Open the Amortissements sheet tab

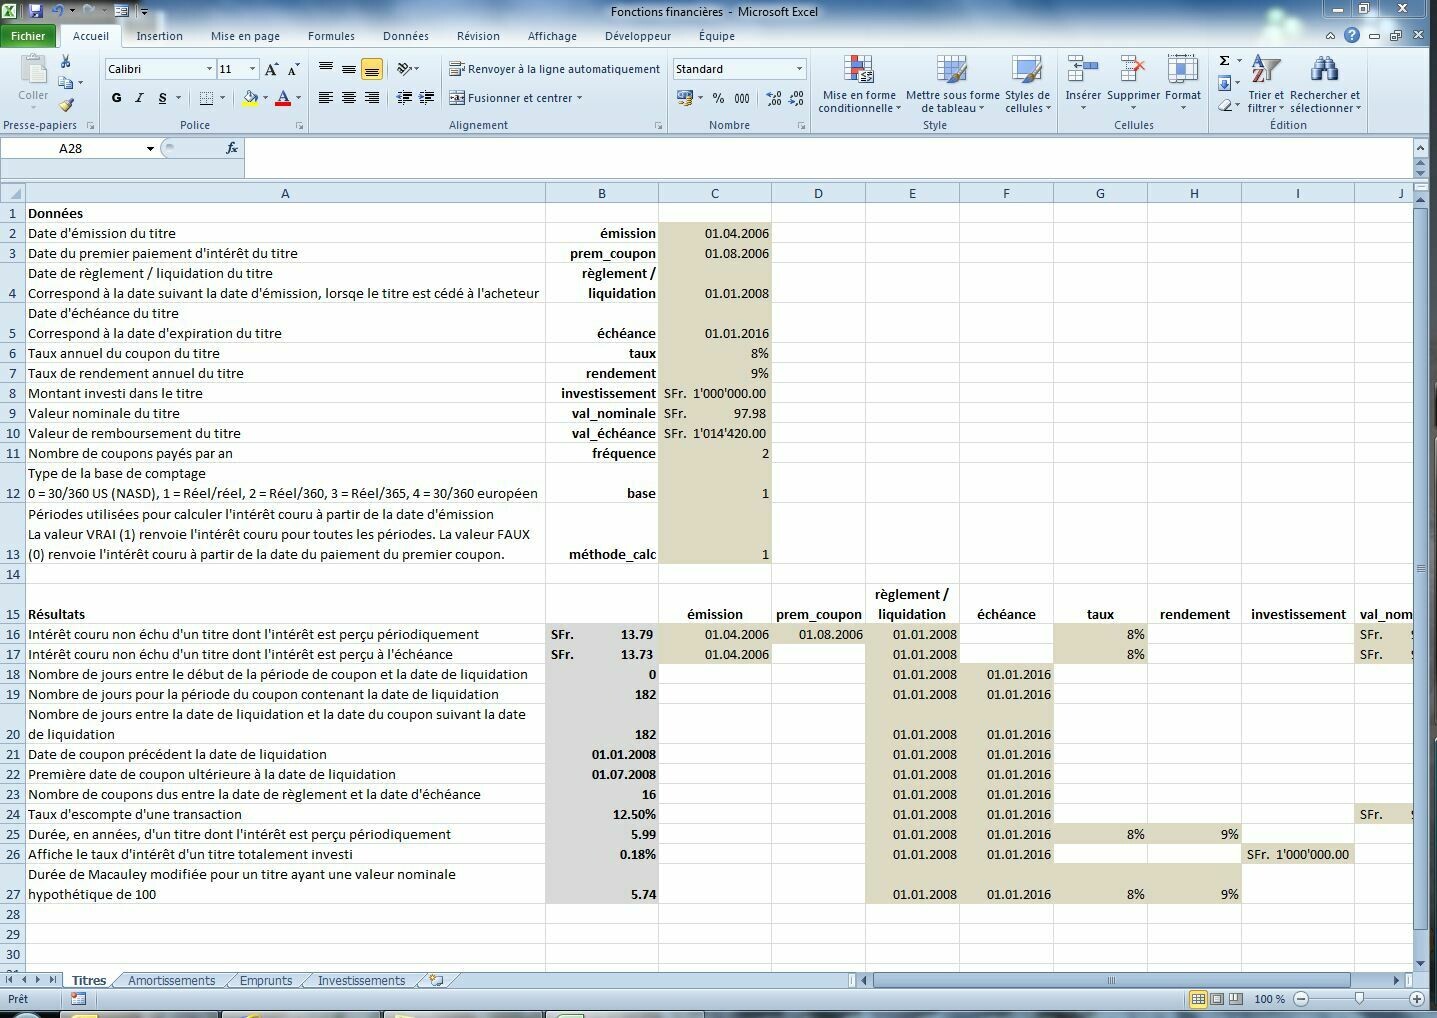[171, 980]
